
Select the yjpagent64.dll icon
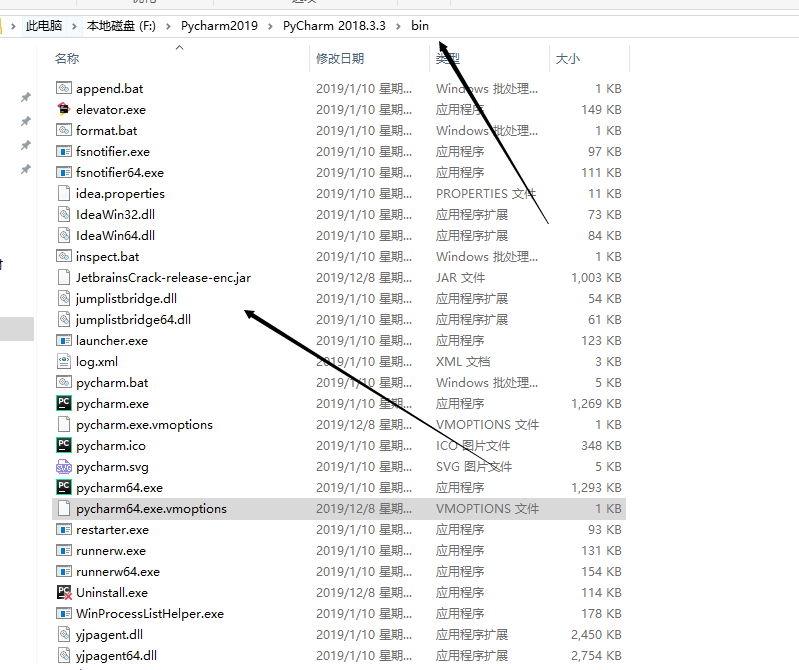coord(64,655)
